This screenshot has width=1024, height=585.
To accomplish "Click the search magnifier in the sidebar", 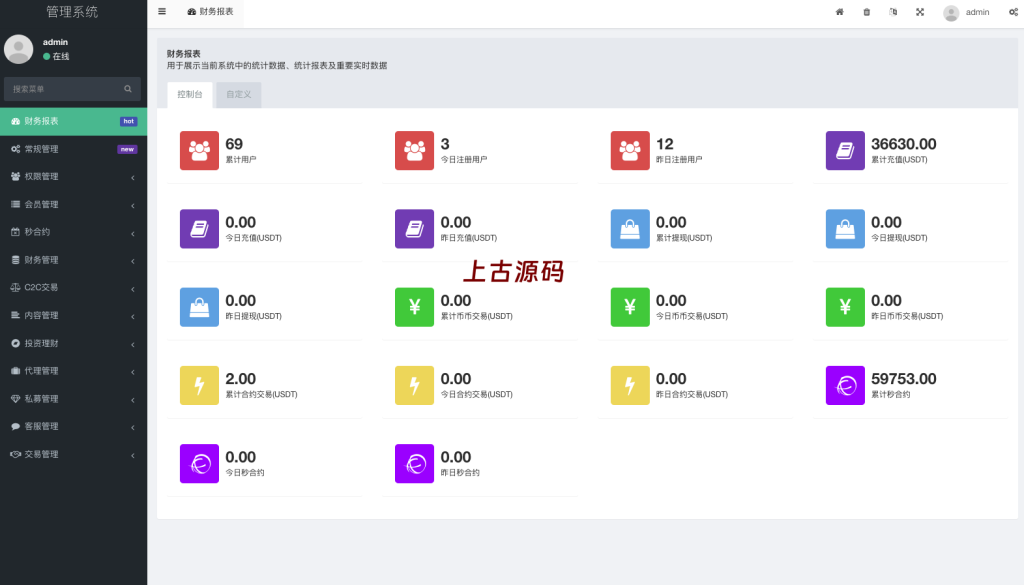I will tap(128, 89).
